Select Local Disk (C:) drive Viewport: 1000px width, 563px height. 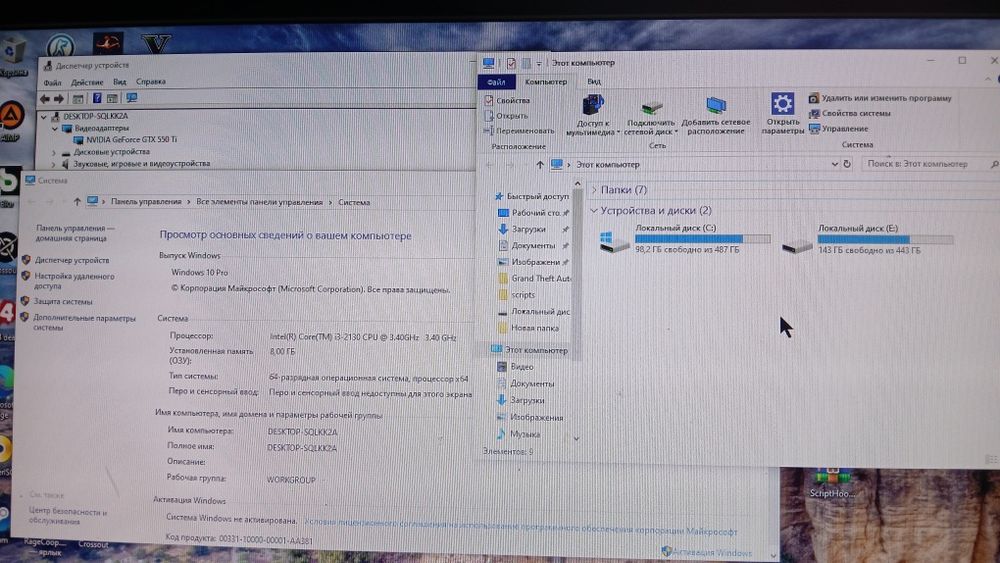[x=686, y=239]
